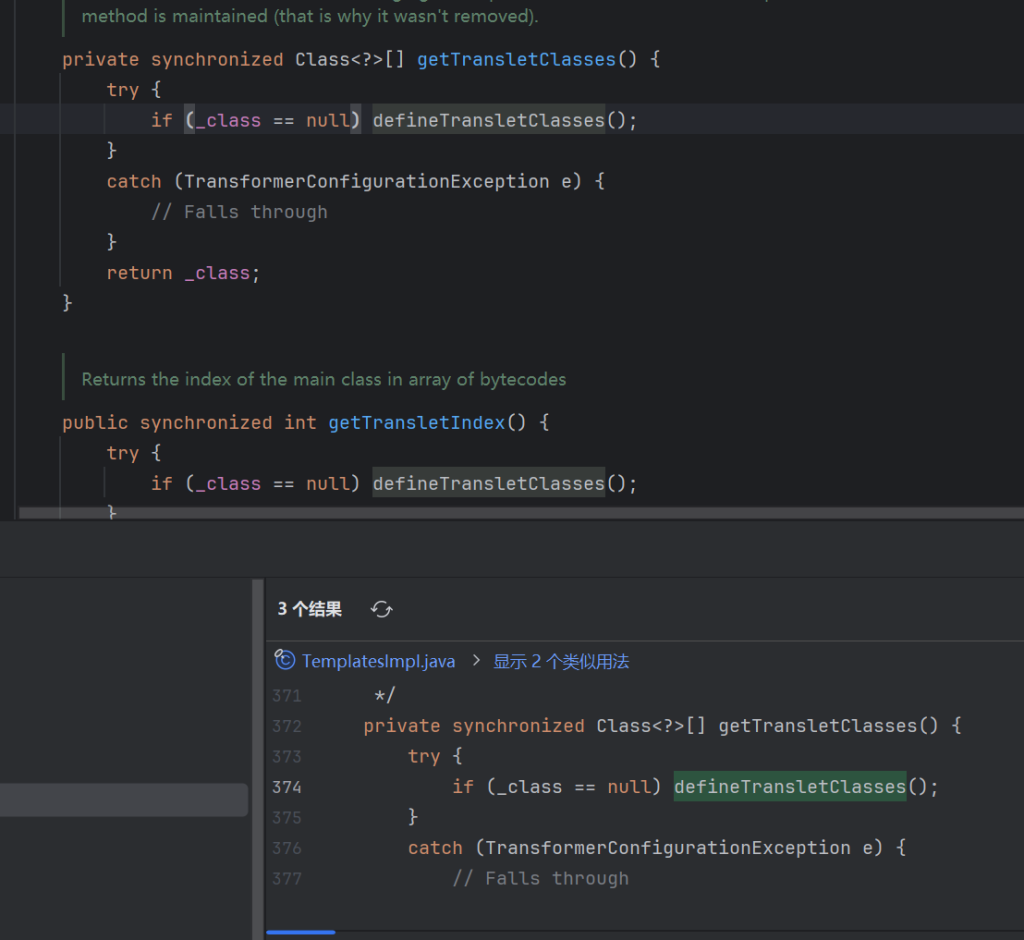Click the return _class statement
Image resolution: width=1024 pixels, height=940 pixels.
(x=183, y=273)
